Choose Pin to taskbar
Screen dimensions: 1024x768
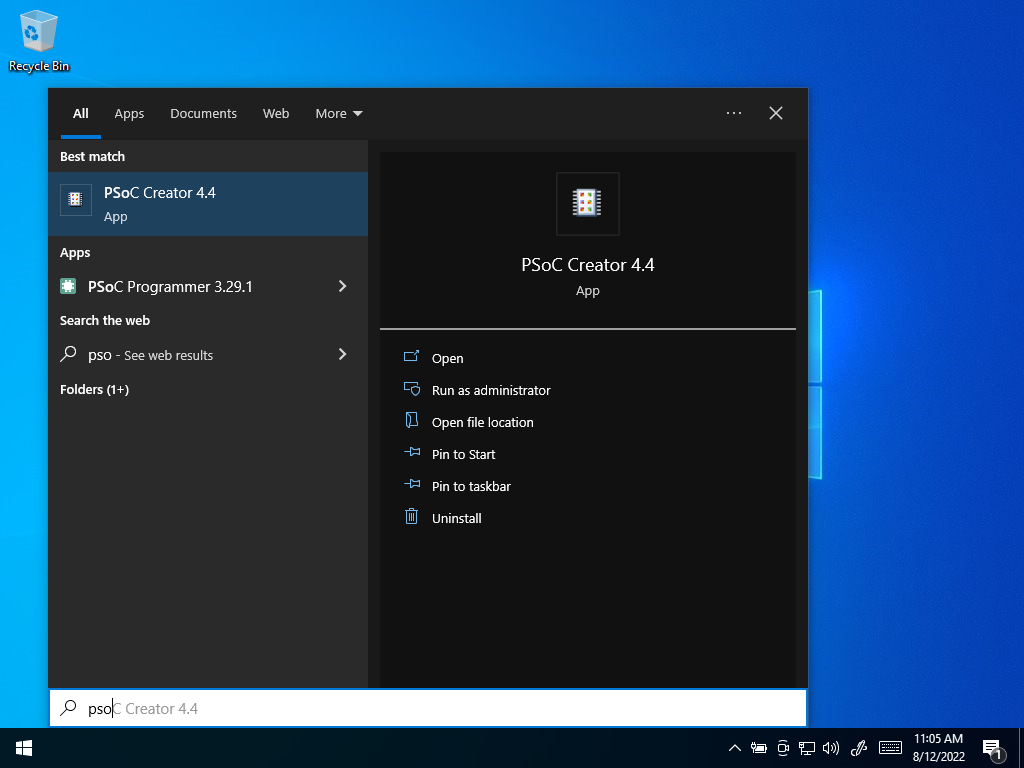tap(472, 486)
